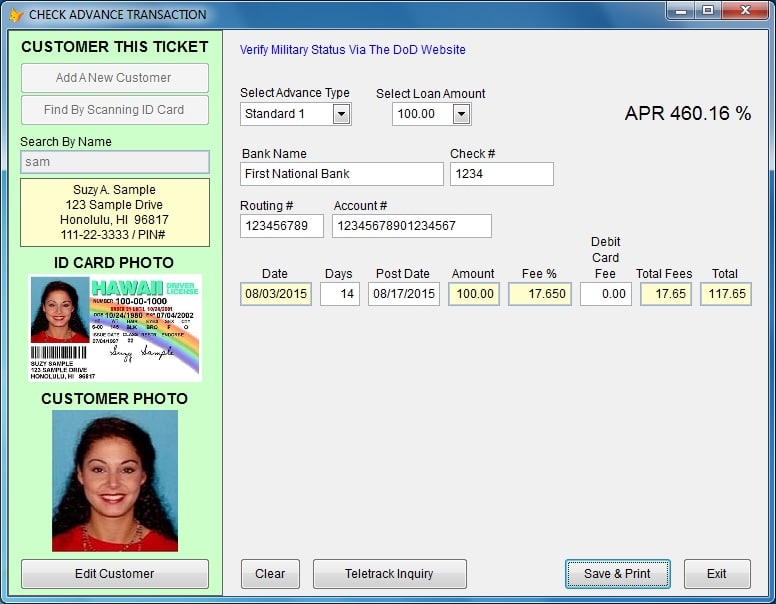Image resolution: width=776 pixels, height=604 pixels.
Task: Click the Exit button
Action: coord(717,574)
